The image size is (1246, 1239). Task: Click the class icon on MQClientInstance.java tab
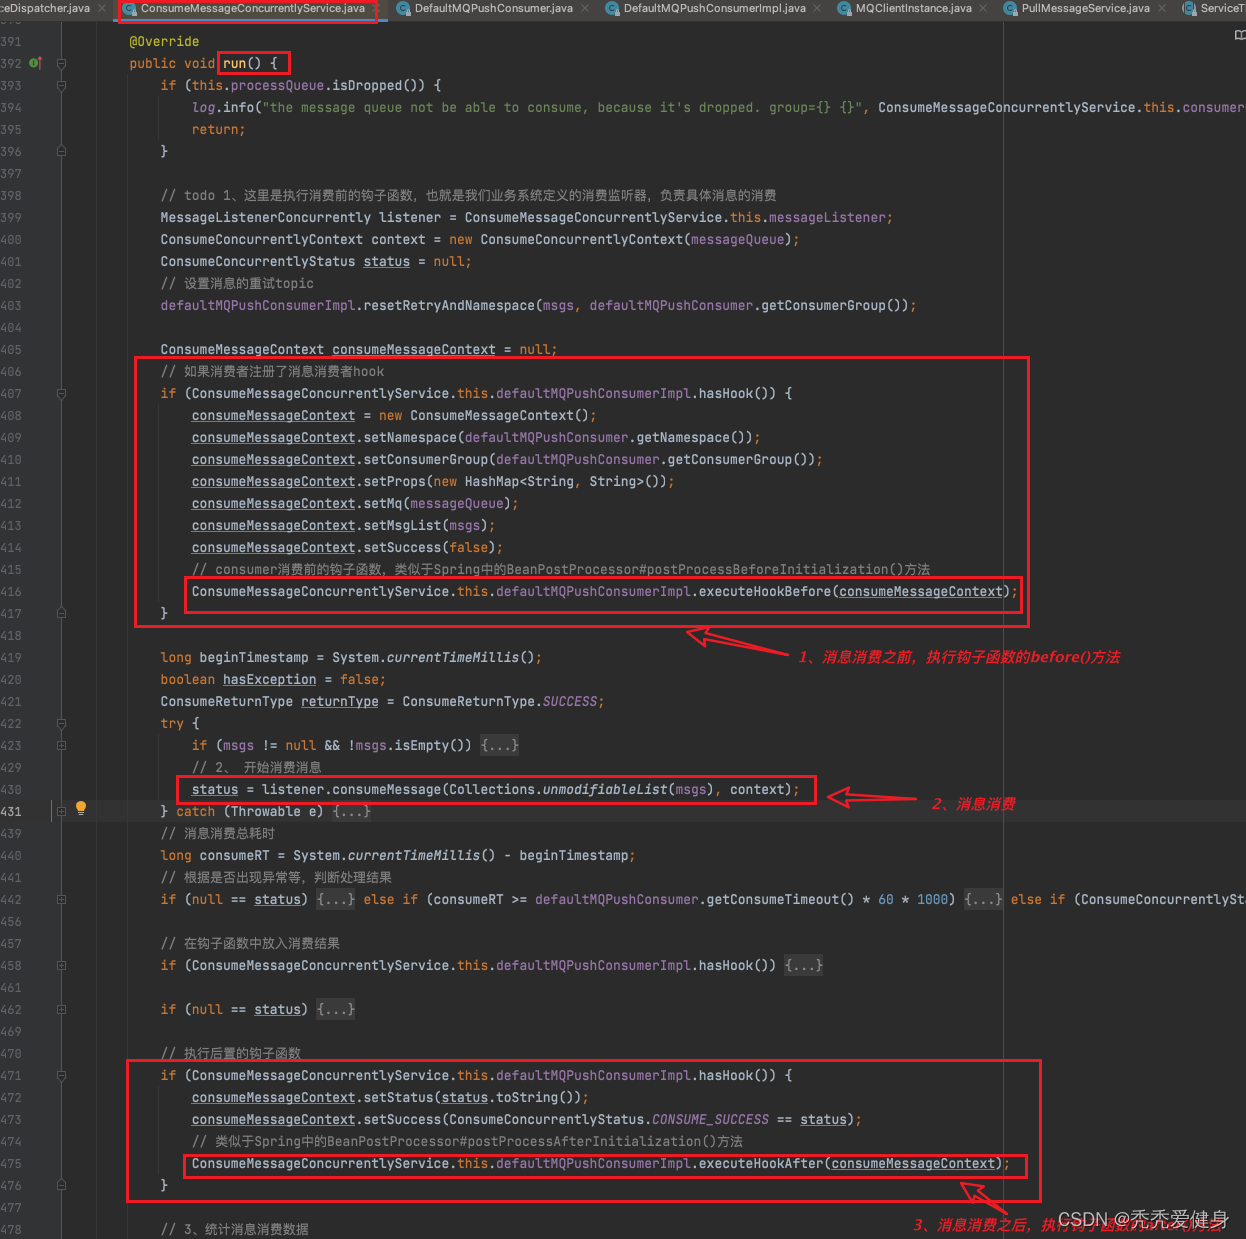[x=845, y=9]
